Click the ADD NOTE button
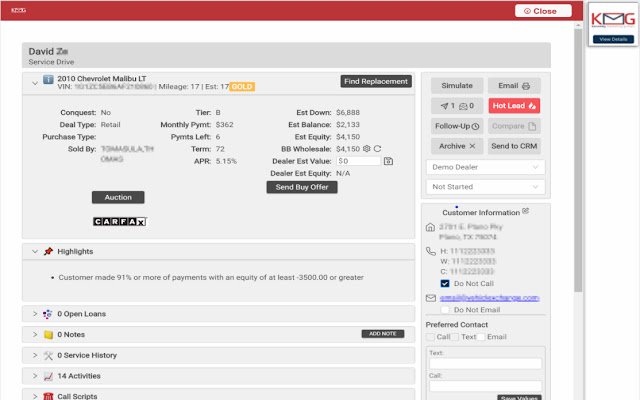 (x=382, y=334)
